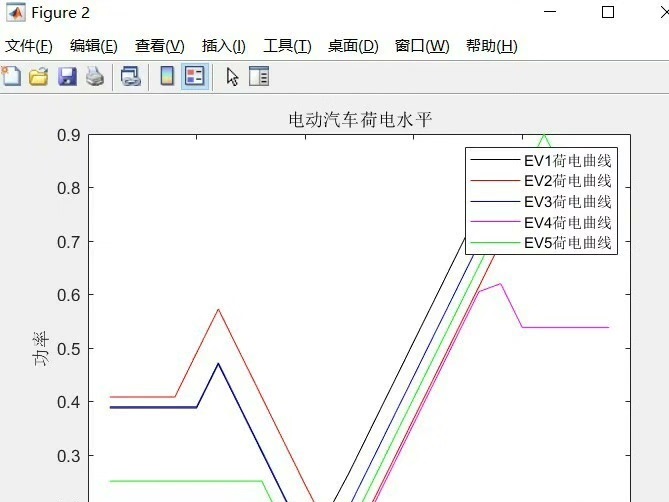
Task: Toggle the Insert Legend toolbar button
Action: [x=195, y=77]
